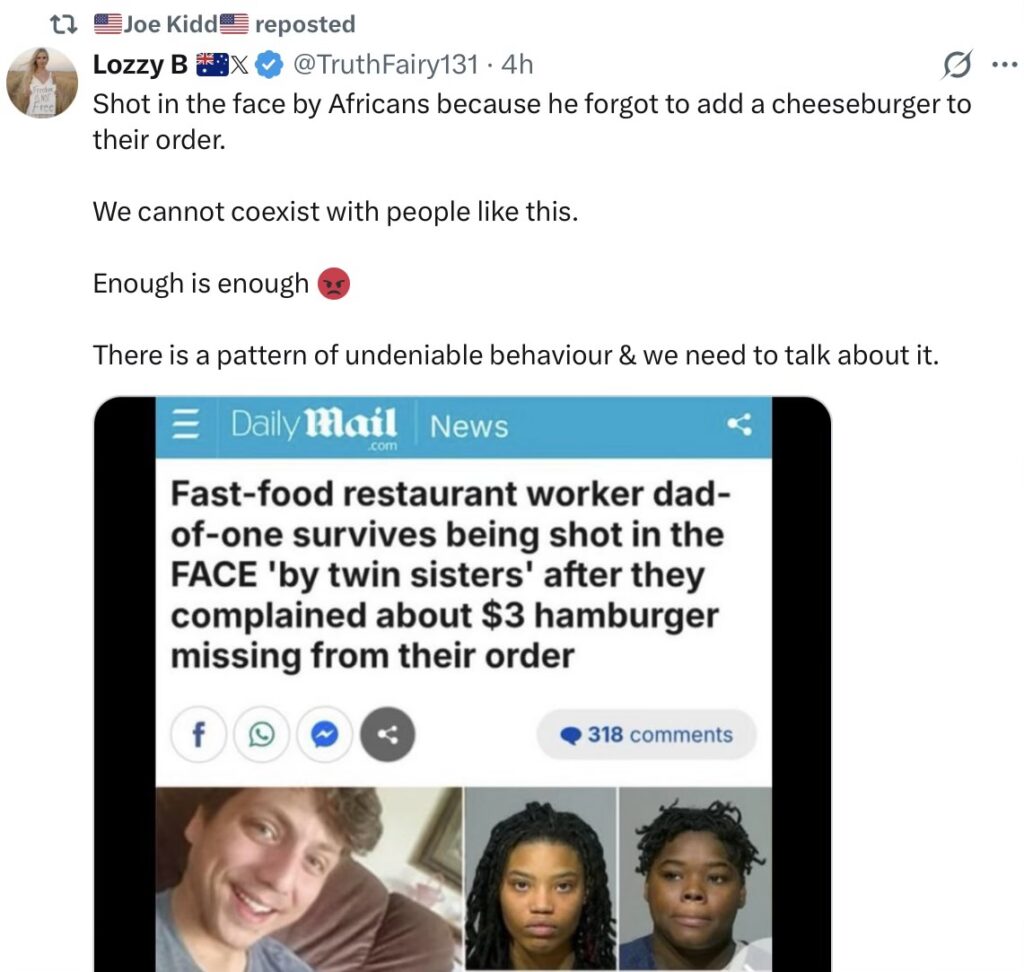The image size is (1024, 972).
Task: Click the Grok slashed-circle icon
Action: pyautogui.click(x=957, y=66)
